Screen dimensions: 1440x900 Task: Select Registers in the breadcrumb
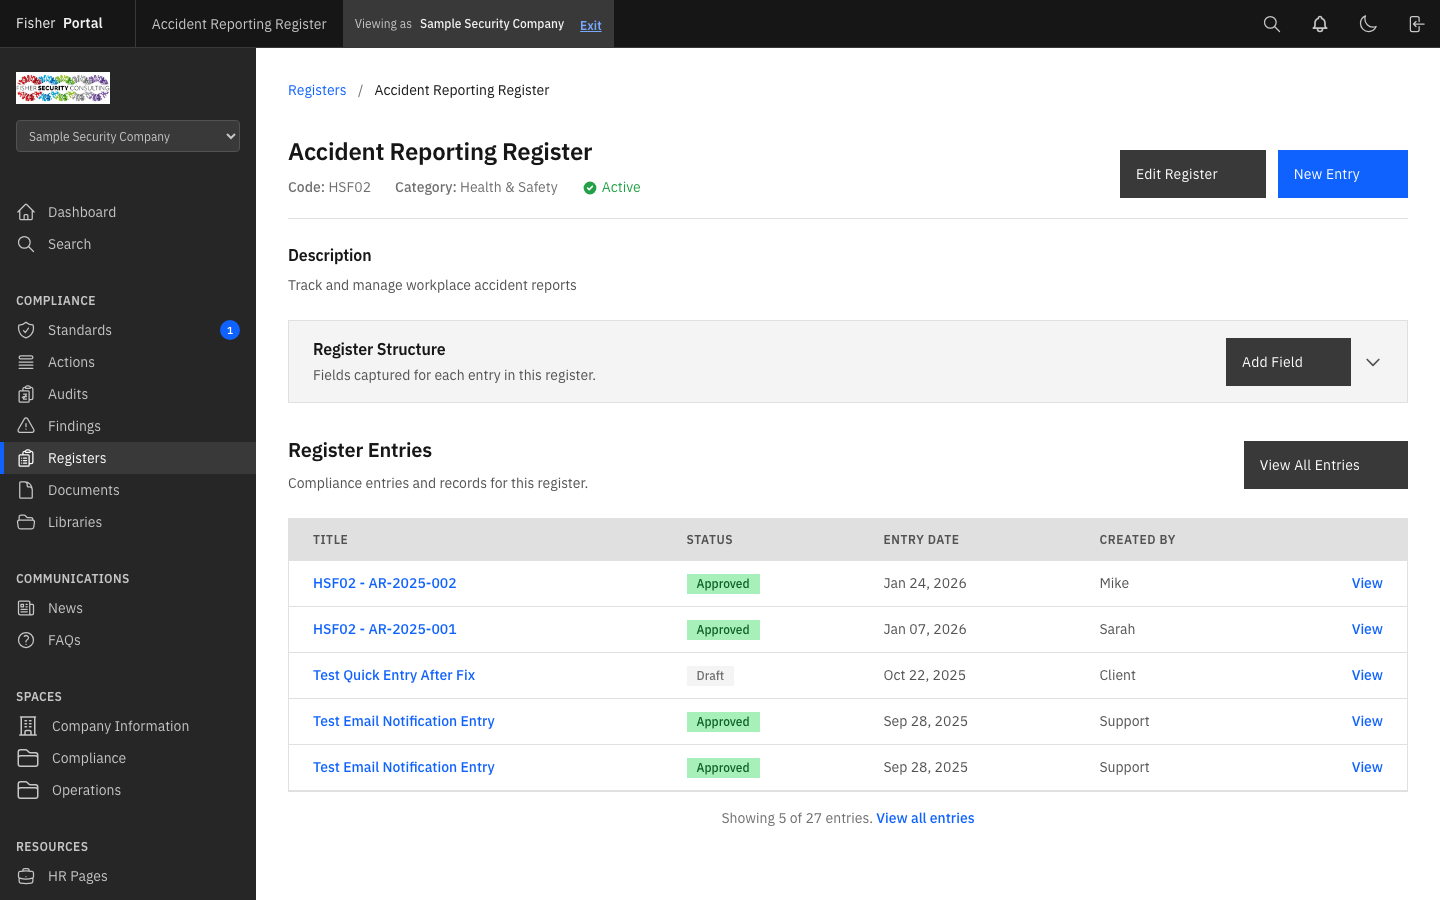click(x=317, y=90)
